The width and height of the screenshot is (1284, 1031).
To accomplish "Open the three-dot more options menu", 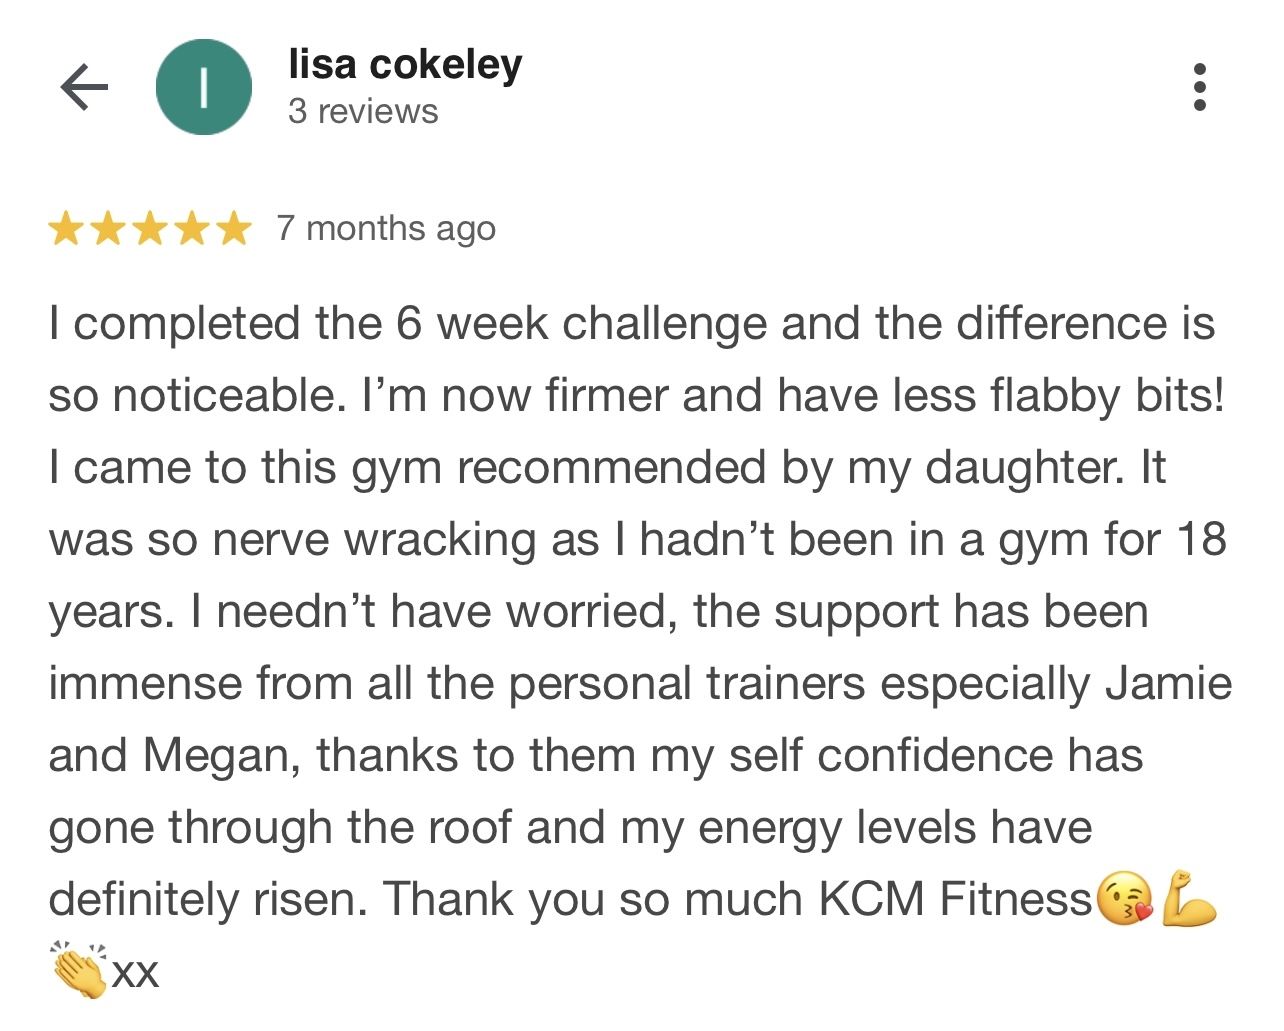I will (1199, 88).
